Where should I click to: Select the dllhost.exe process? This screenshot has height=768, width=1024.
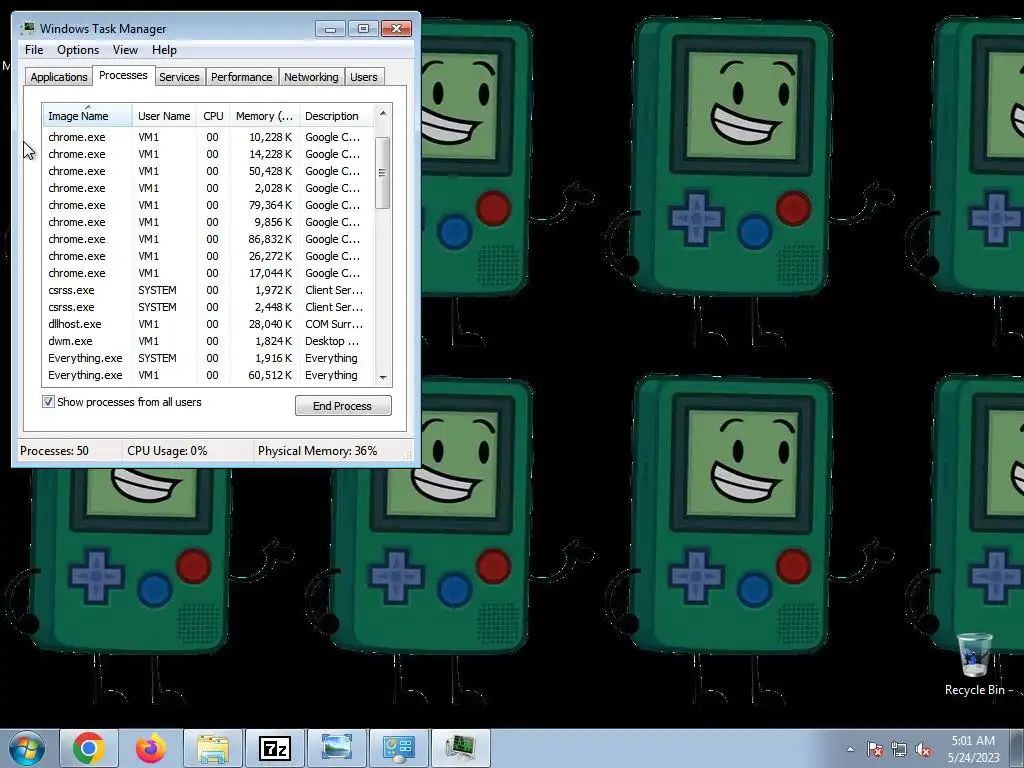[x=208, y=324]
